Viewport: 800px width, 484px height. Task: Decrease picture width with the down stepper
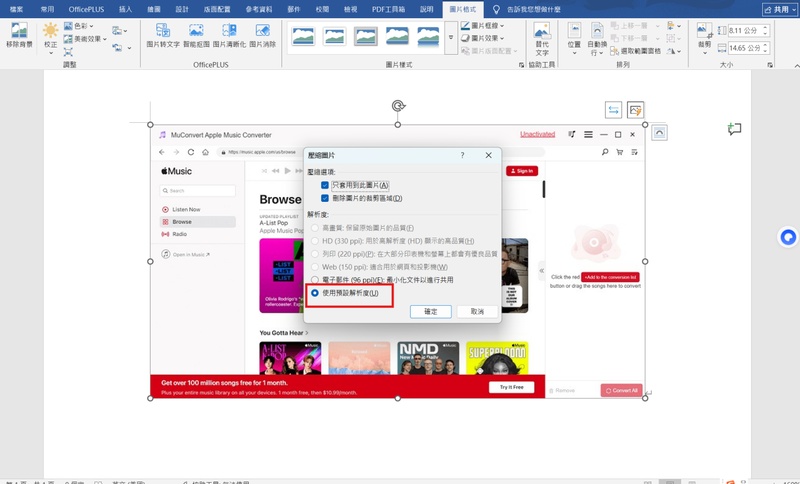click(765, 51)
